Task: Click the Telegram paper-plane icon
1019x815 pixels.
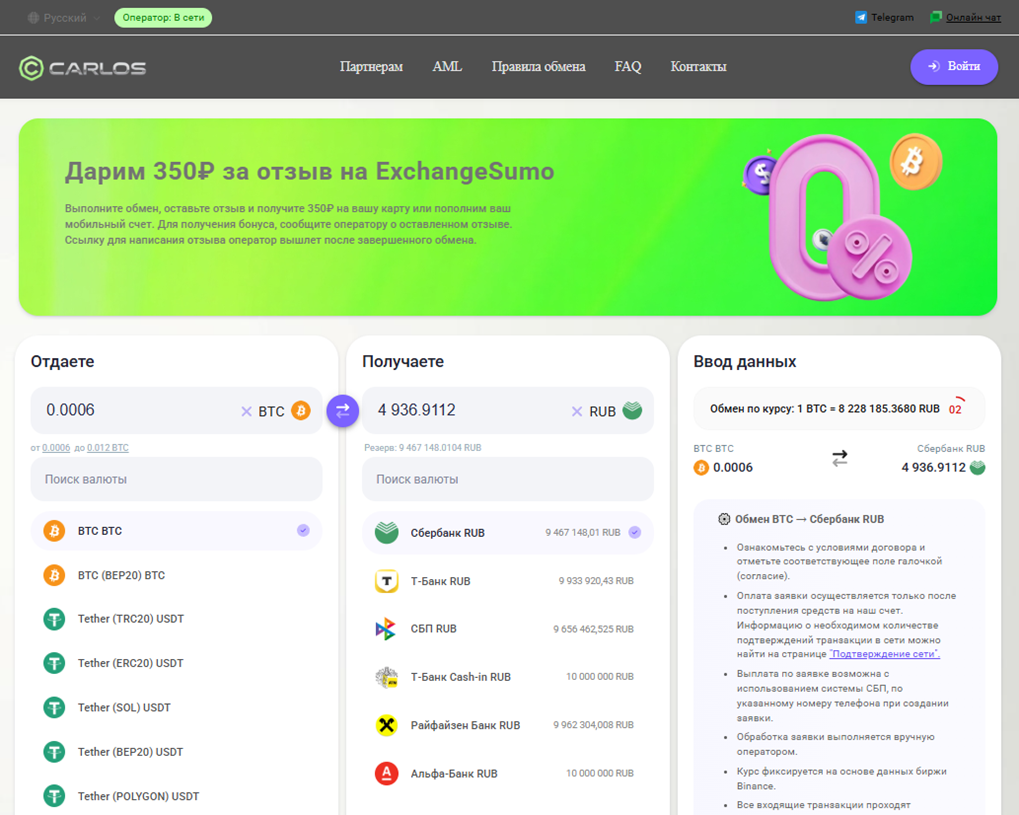Action: coord(861,18)
